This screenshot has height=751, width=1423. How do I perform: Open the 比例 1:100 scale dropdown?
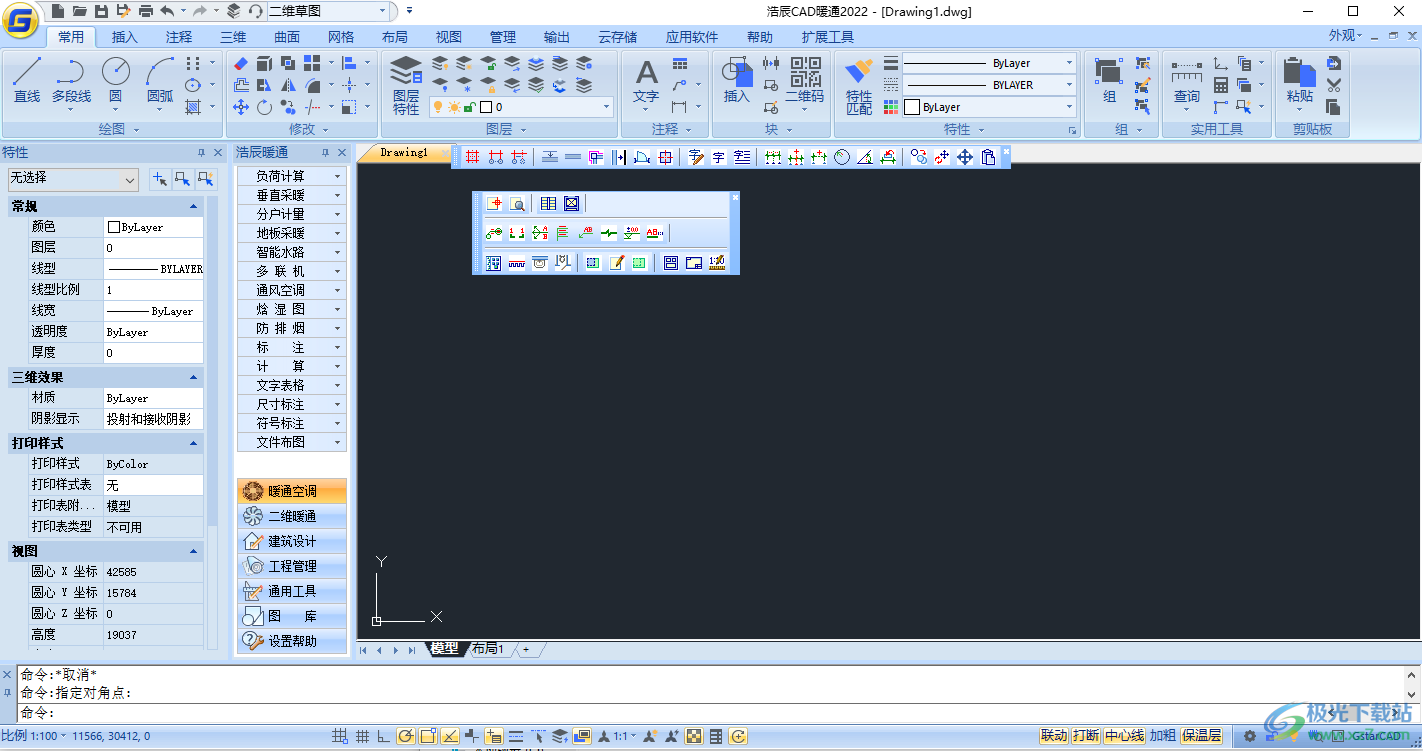[x=34, y=736]
